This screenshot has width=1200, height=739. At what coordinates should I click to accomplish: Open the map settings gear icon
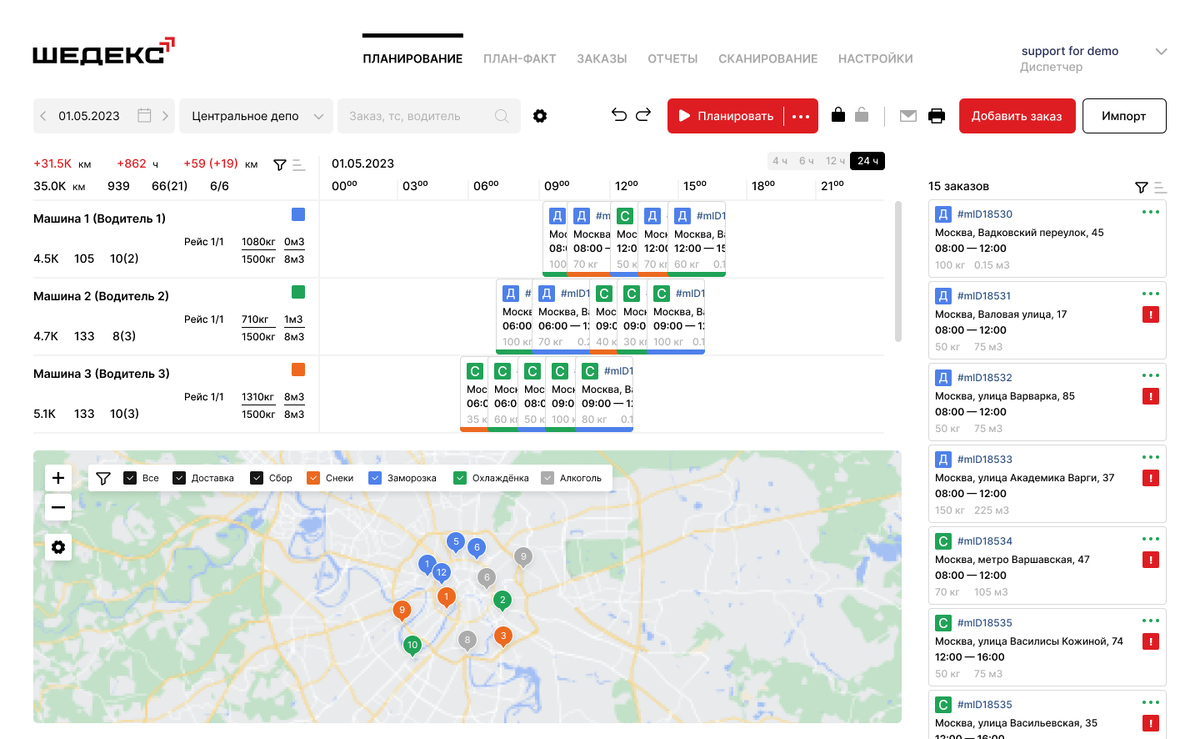pos(58,547)
